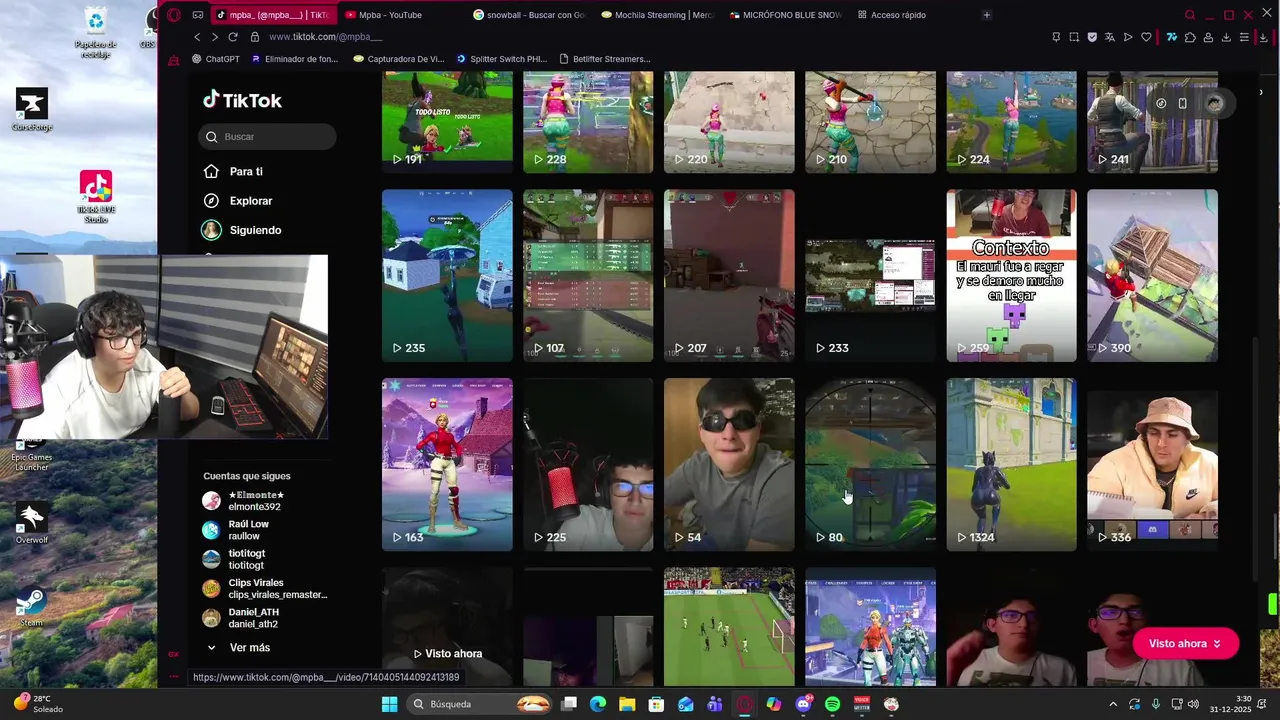The height and width of the screenshot is (720, 1280).
Task: Open Clips Virales account
Action: (265, 588)
